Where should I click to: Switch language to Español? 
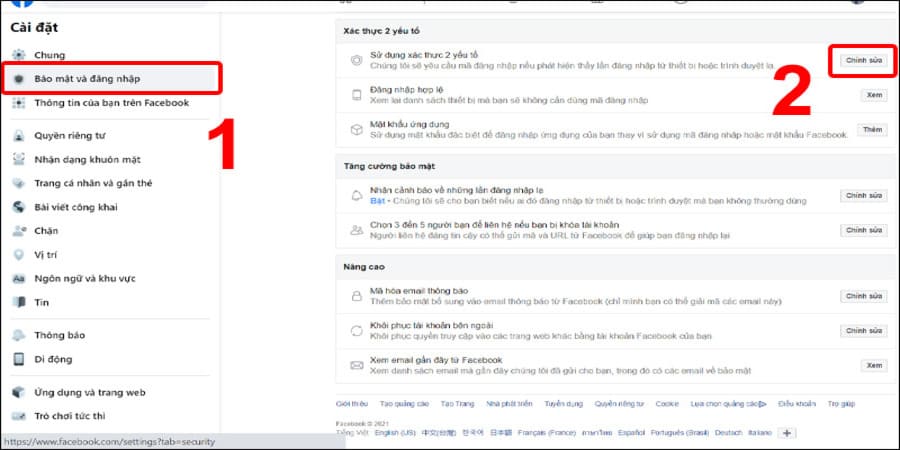tap(631, 433)
